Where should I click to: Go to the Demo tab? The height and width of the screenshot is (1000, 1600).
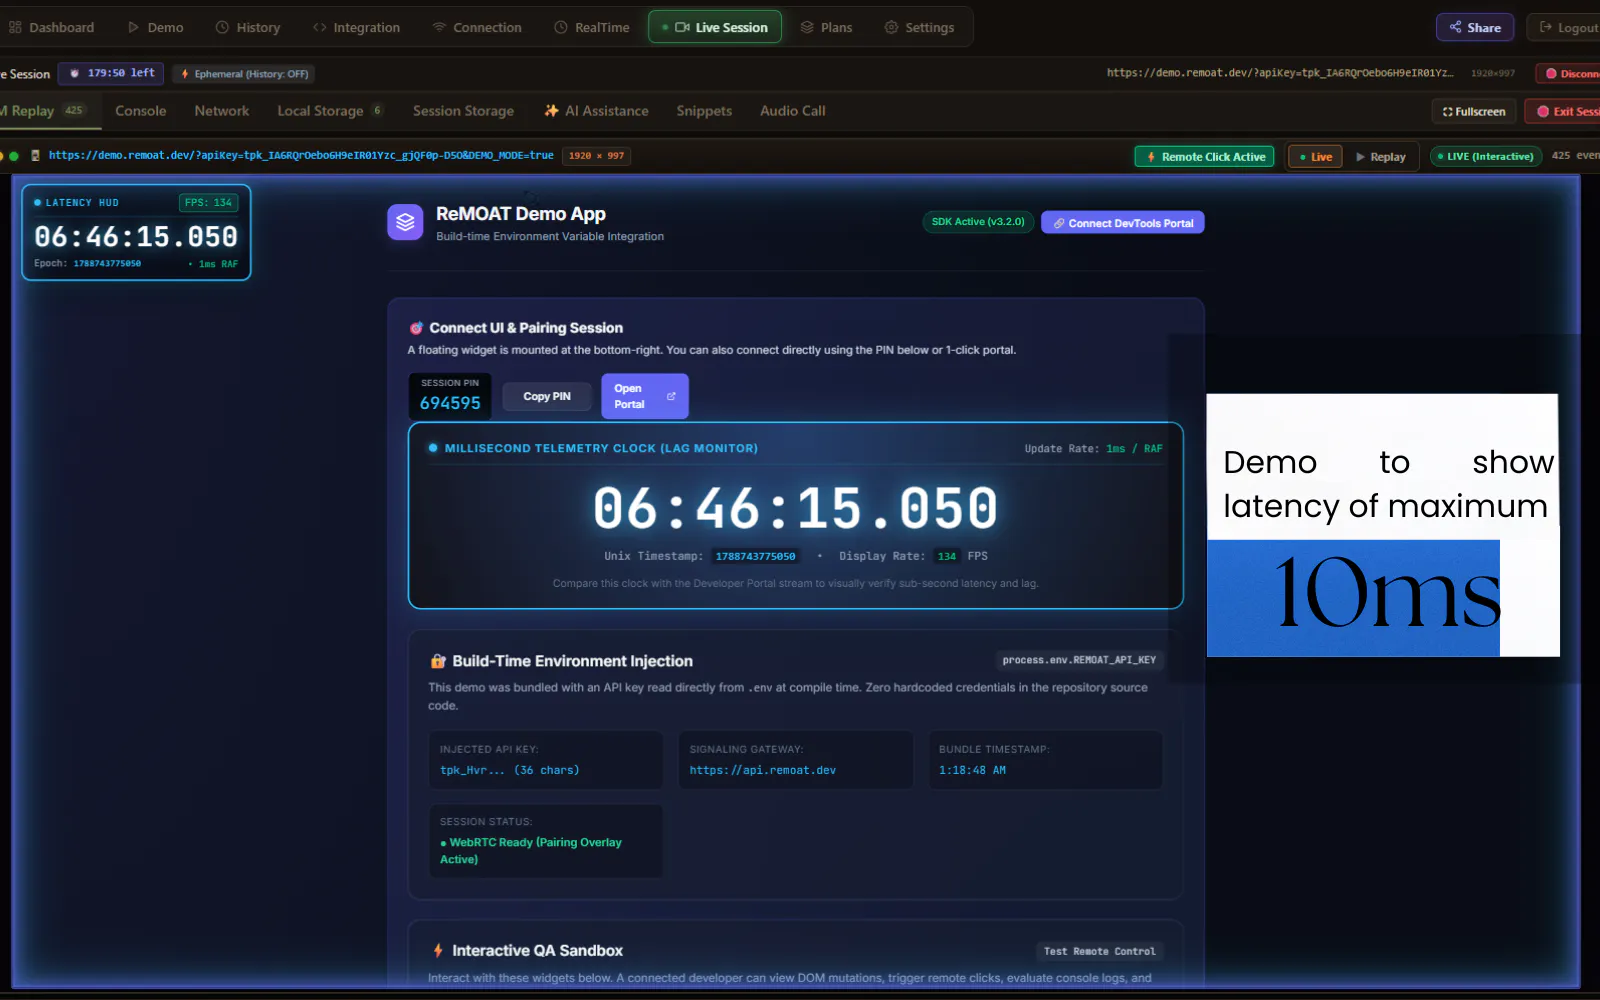[155, 27]
